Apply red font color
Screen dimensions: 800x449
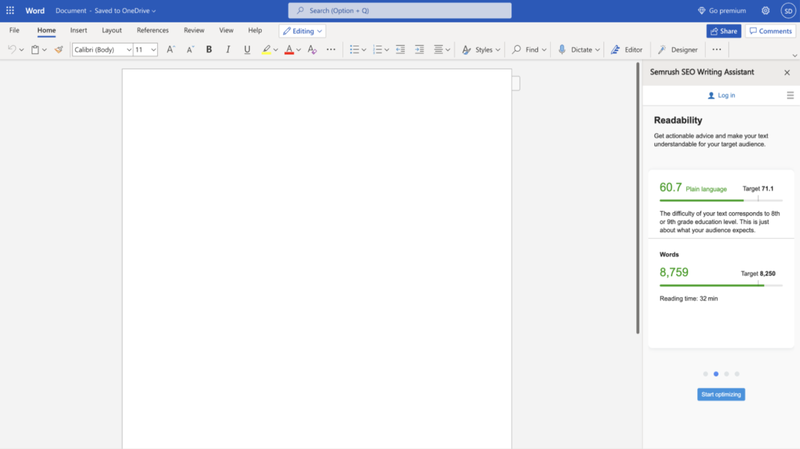click(x=289, y=49)
